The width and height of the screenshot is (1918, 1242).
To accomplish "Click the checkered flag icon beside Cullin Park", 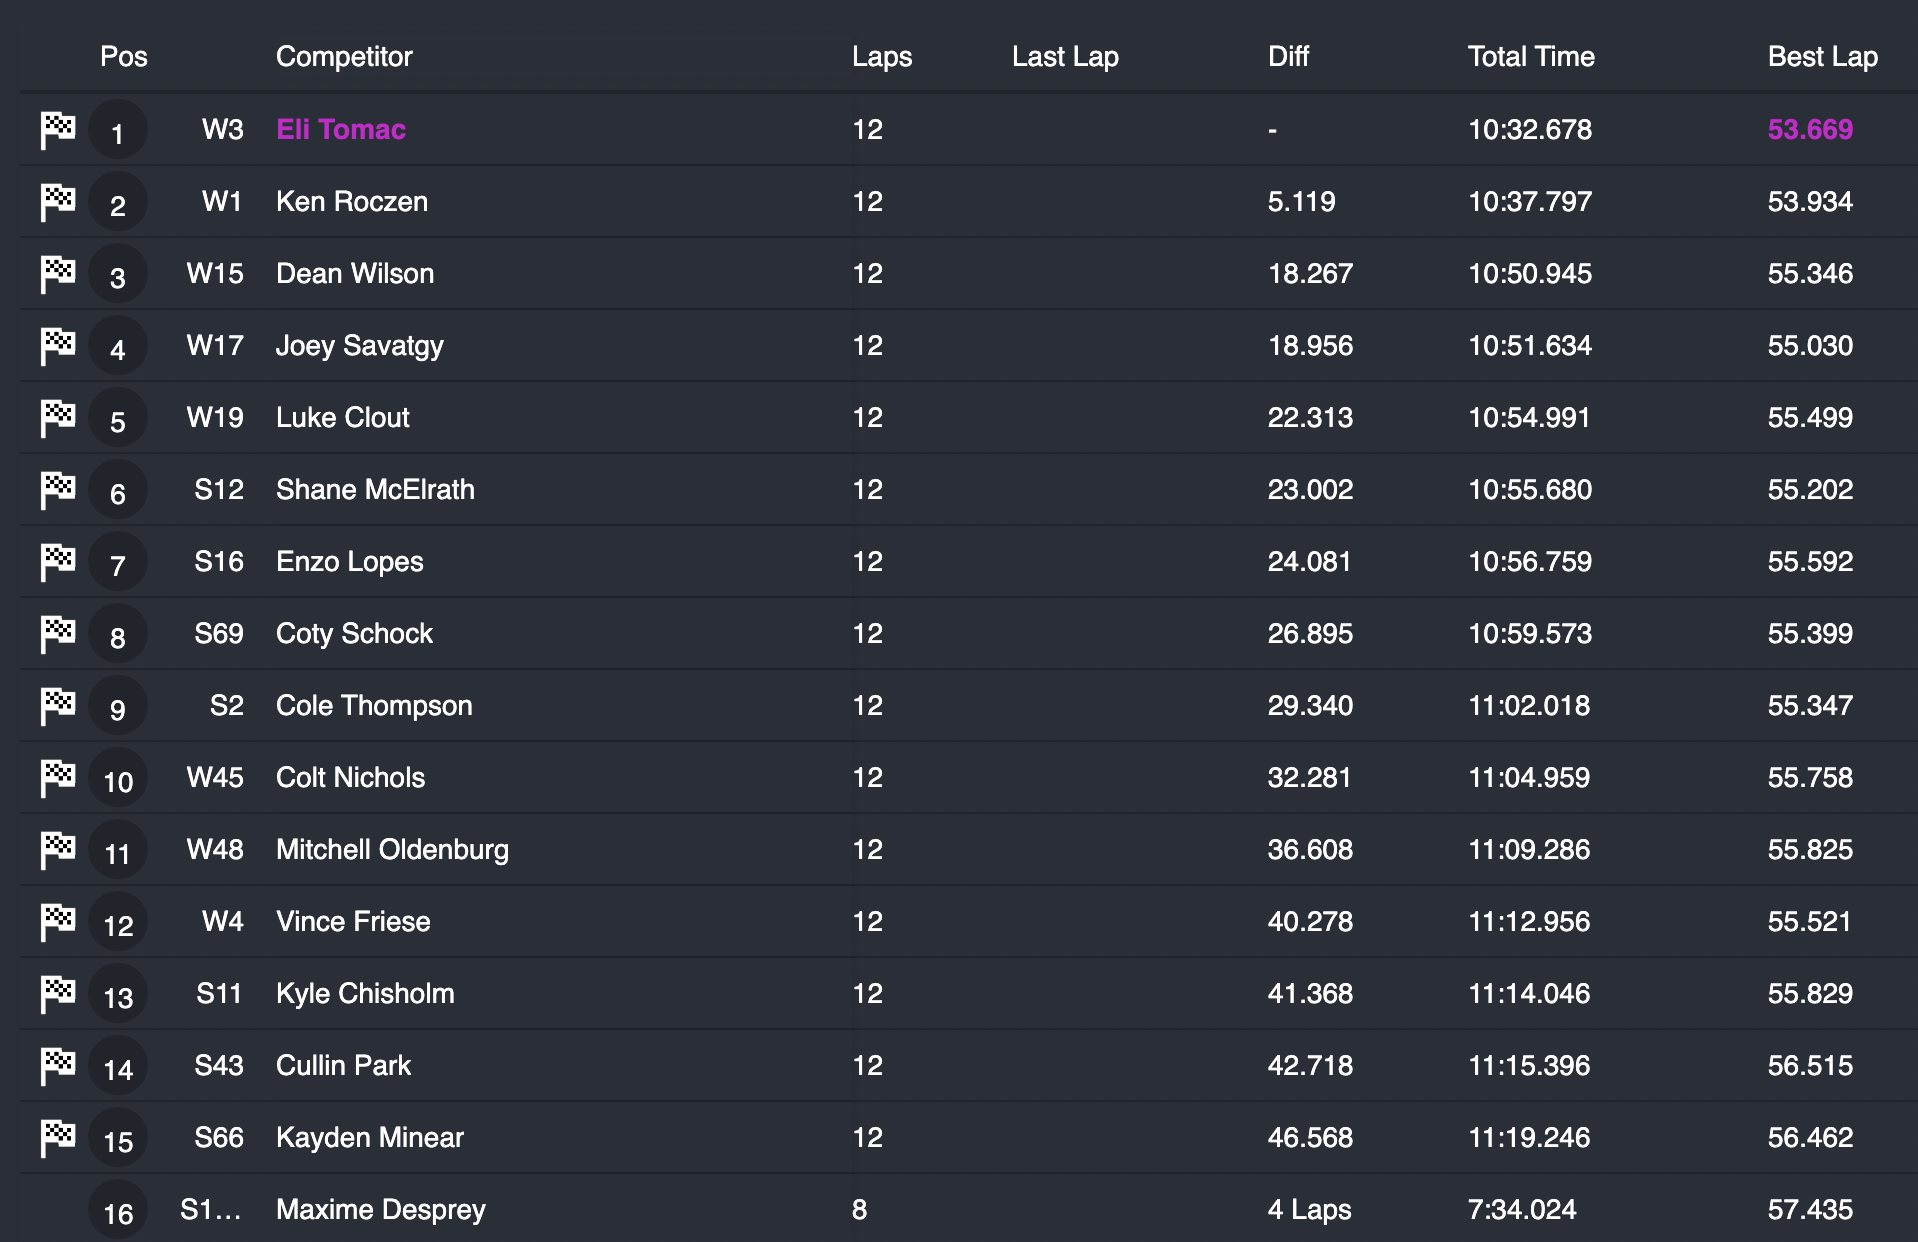I will click(x=57, y=1065).
